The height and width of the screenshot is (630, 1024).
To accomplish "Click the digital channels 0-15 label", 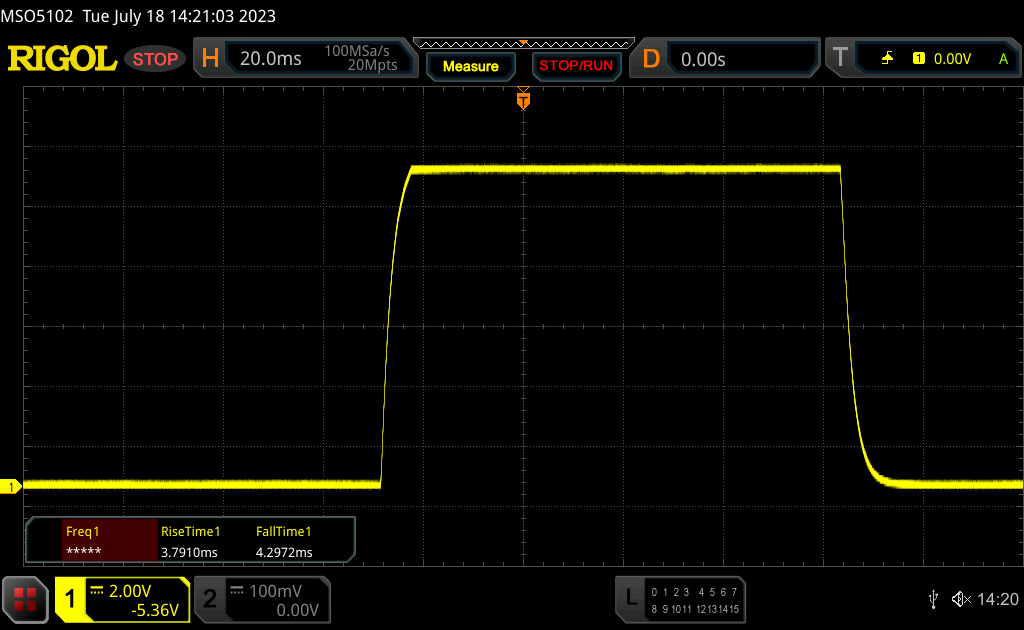I will pyautogui.click(x=695, y=601).
